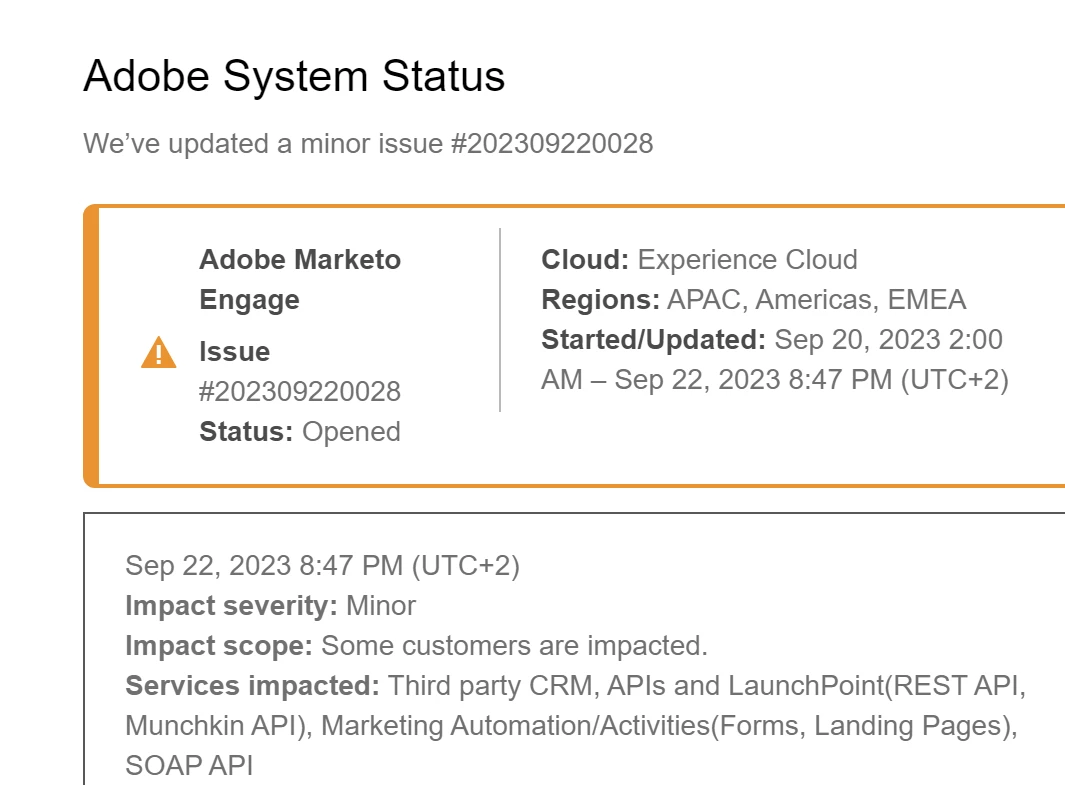
Task: Click the update timestamp above Impact severity
Action: (x=322, y=566)
